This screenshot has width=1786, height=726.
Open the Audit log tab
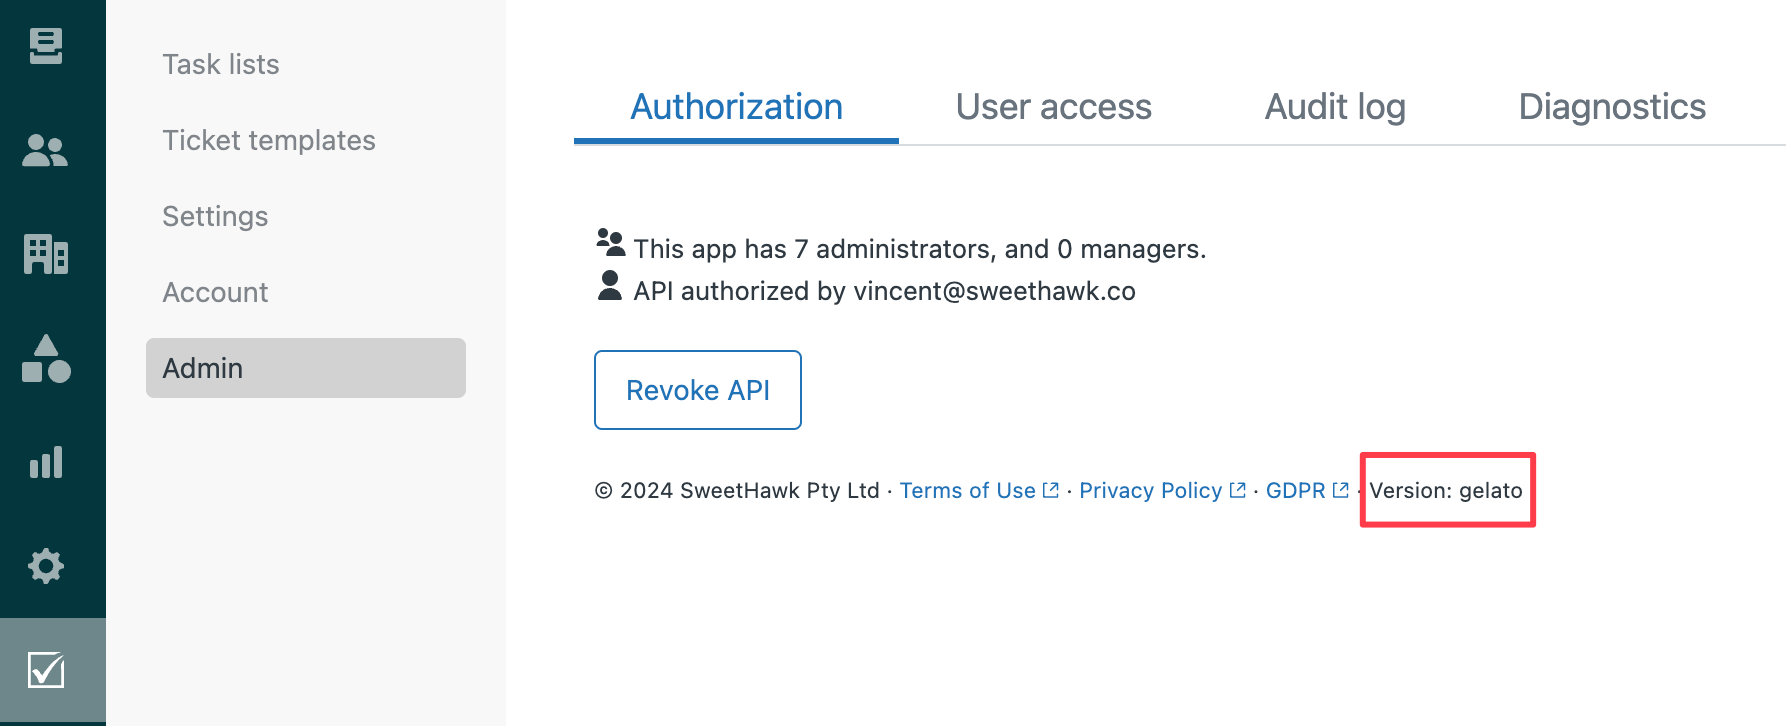click(x=1335, y=107)
